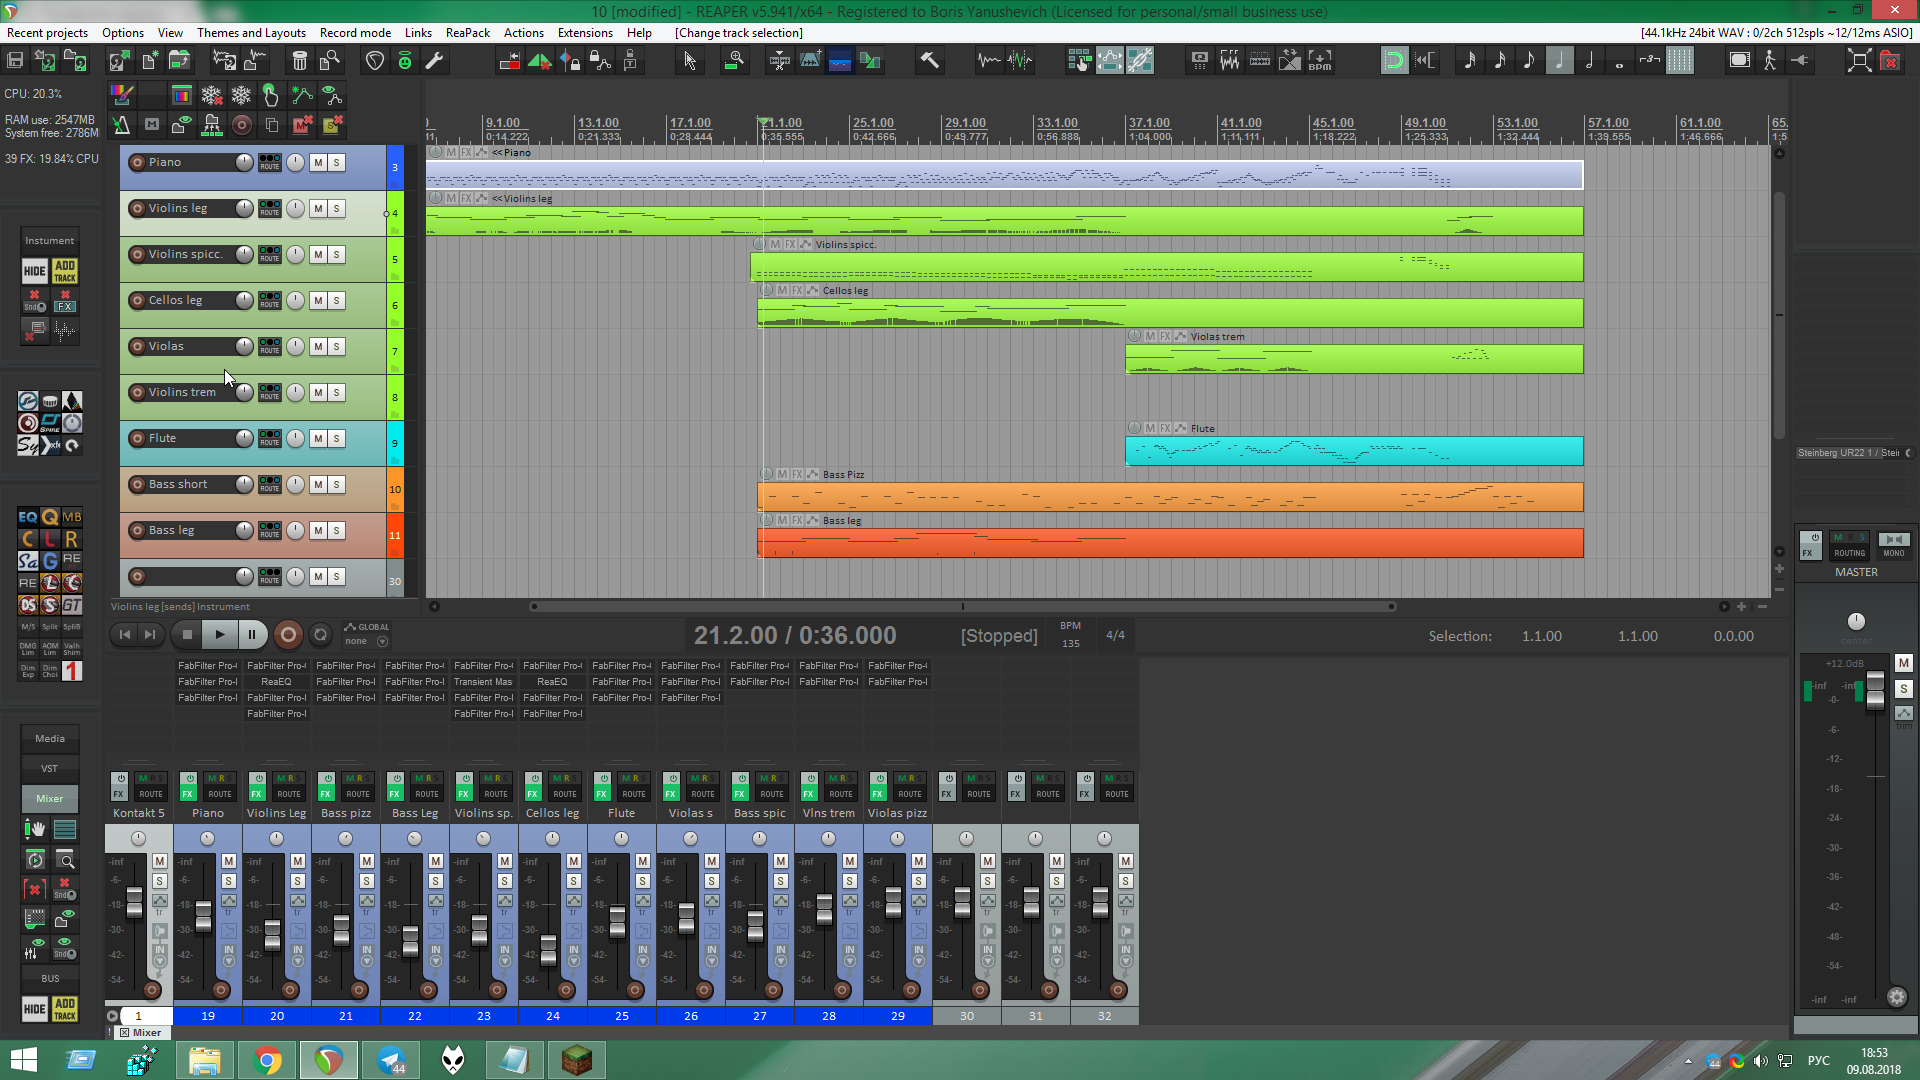This screenshot has width=1920, height=1080.
Task: Open Themes and Layouts menu
Action: [251, 33]
